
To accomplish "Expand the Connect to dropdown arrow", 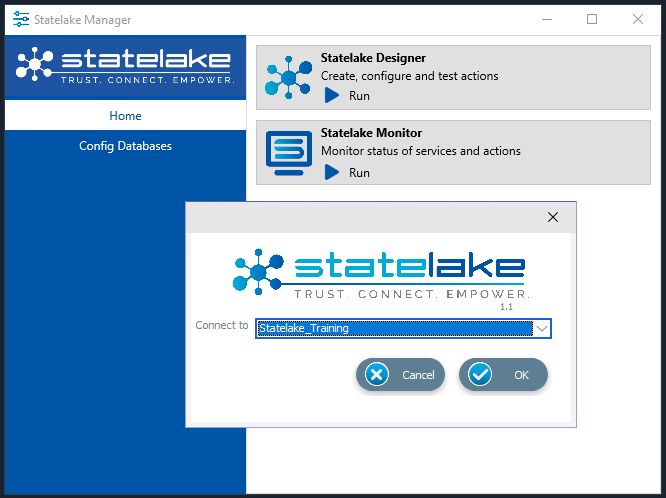I will click(x=542, y=328).
